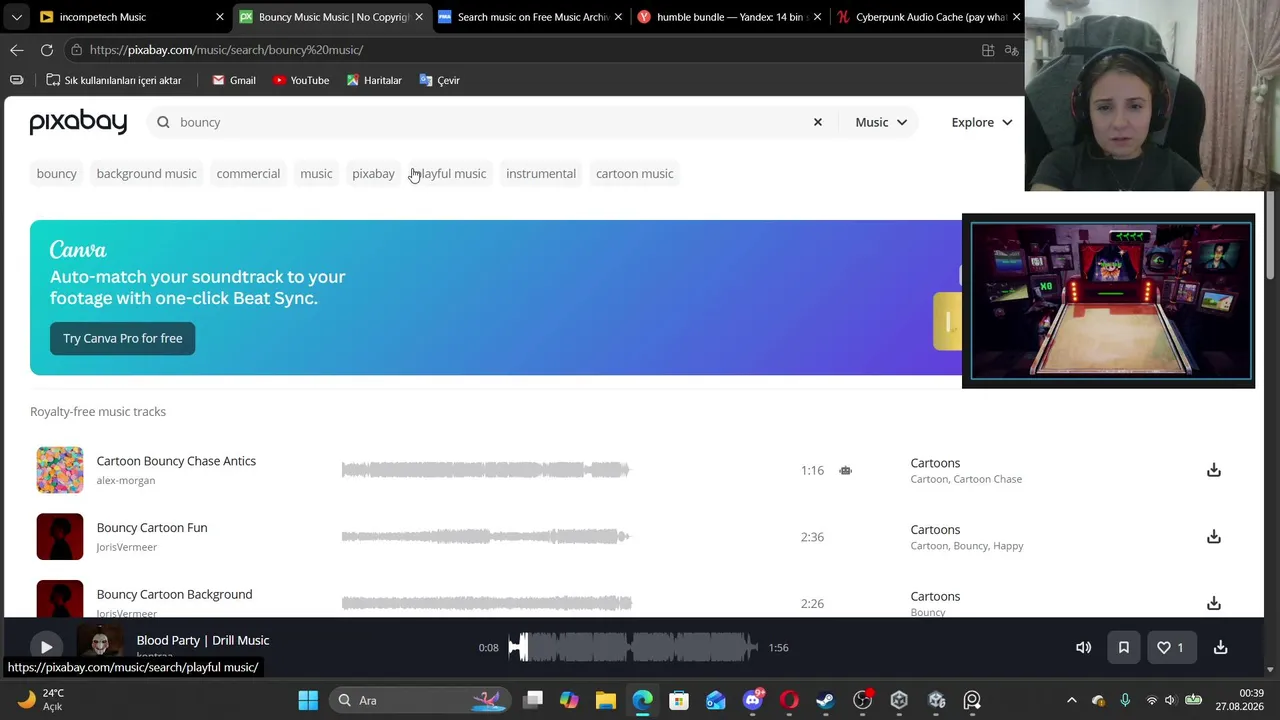Open the Gmail bookmark
Viewport: 1280px width, 720px height.
tap(233, 80)
